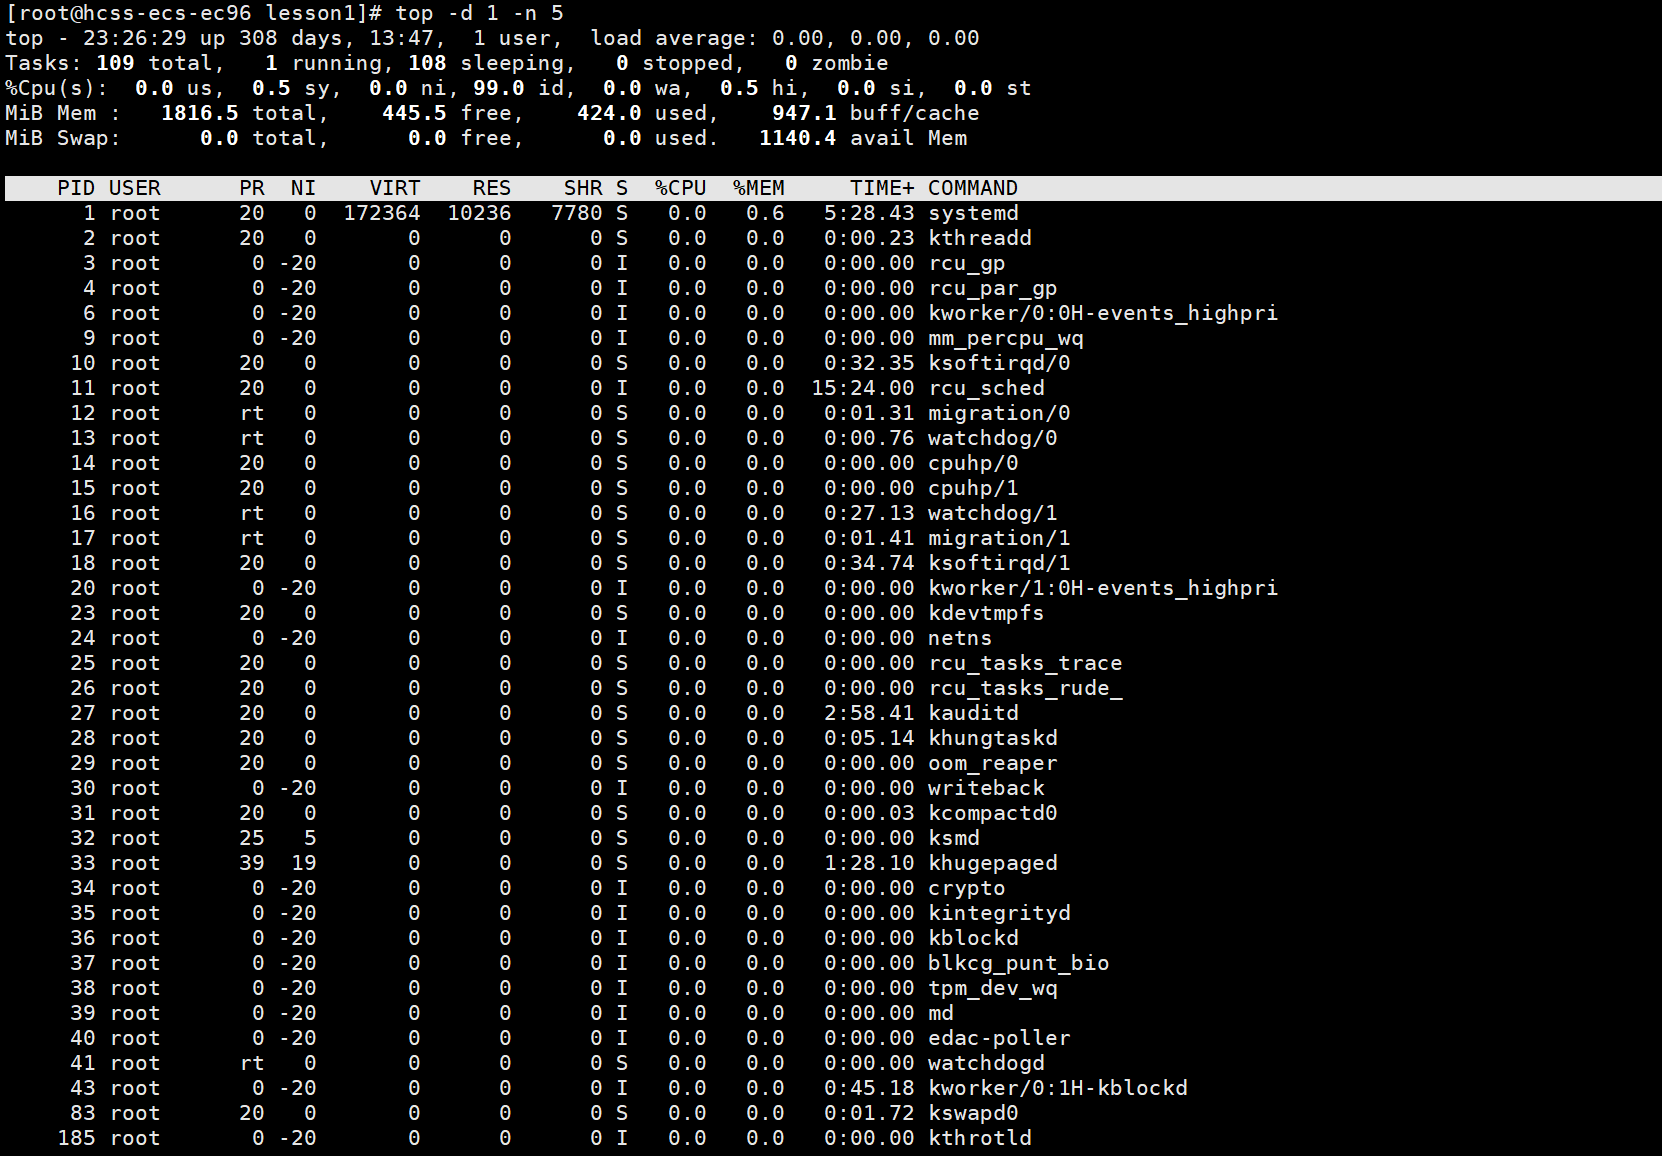Click the %CPU column header
The image size is (1662, 1156).
(x=681, y=188)
